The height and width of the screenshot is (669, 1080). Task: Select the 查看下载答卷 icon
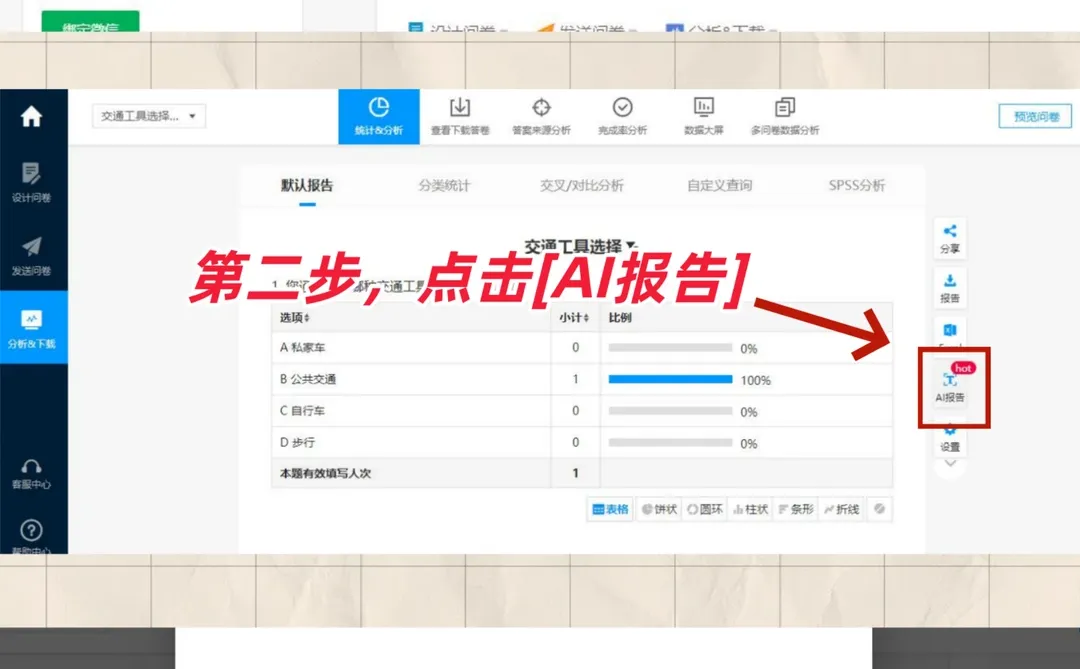[x=460, y=115]
